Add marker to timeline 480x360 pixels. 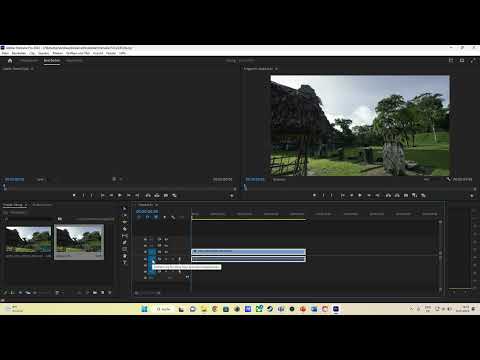[x=165, y=217]
